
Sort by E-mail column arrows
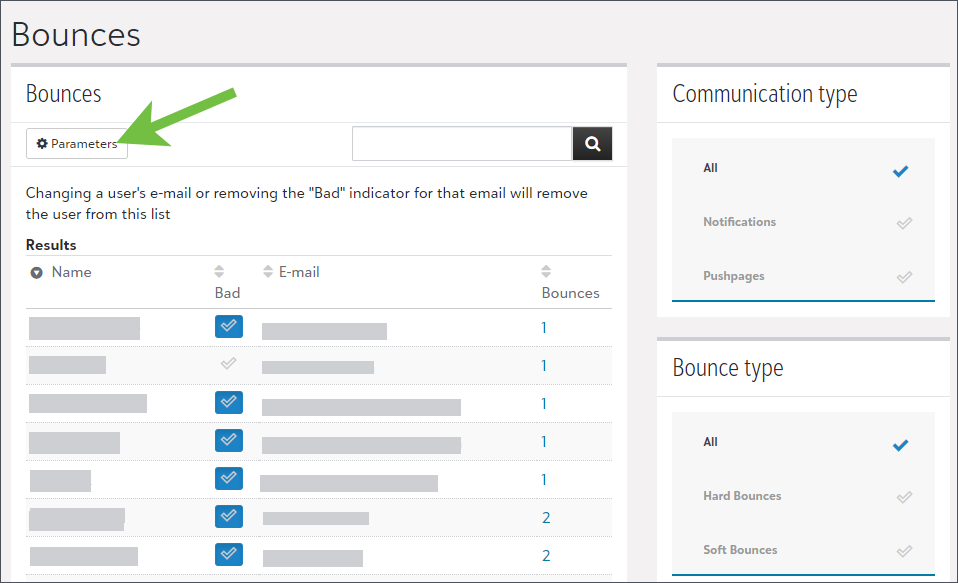click(268, 271)
